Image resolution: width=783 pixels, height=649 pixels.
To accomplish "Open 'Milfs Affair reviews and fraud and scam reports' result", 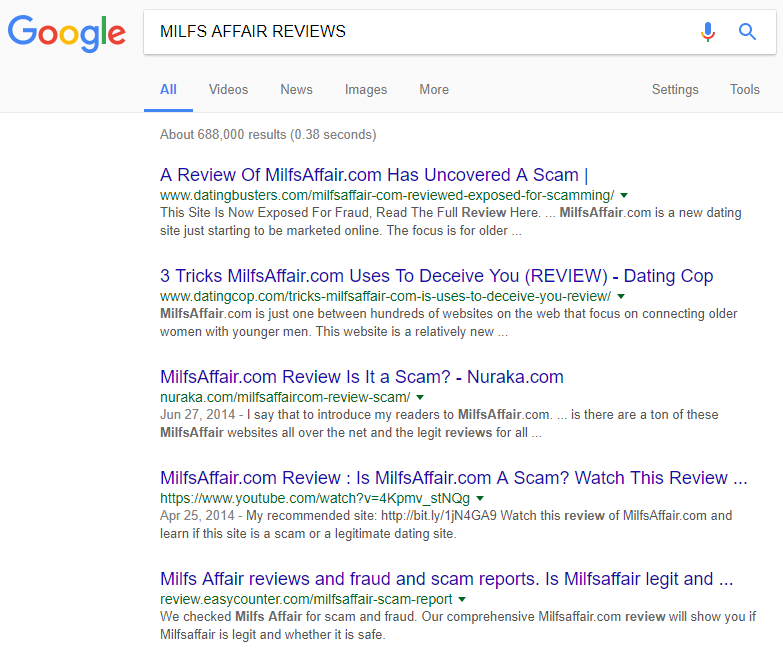I will 446,579.
